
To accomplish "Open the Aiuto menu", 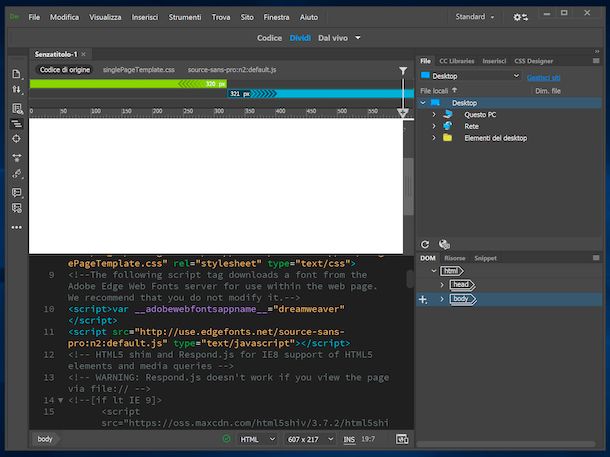I will click(x=309, y=17).
